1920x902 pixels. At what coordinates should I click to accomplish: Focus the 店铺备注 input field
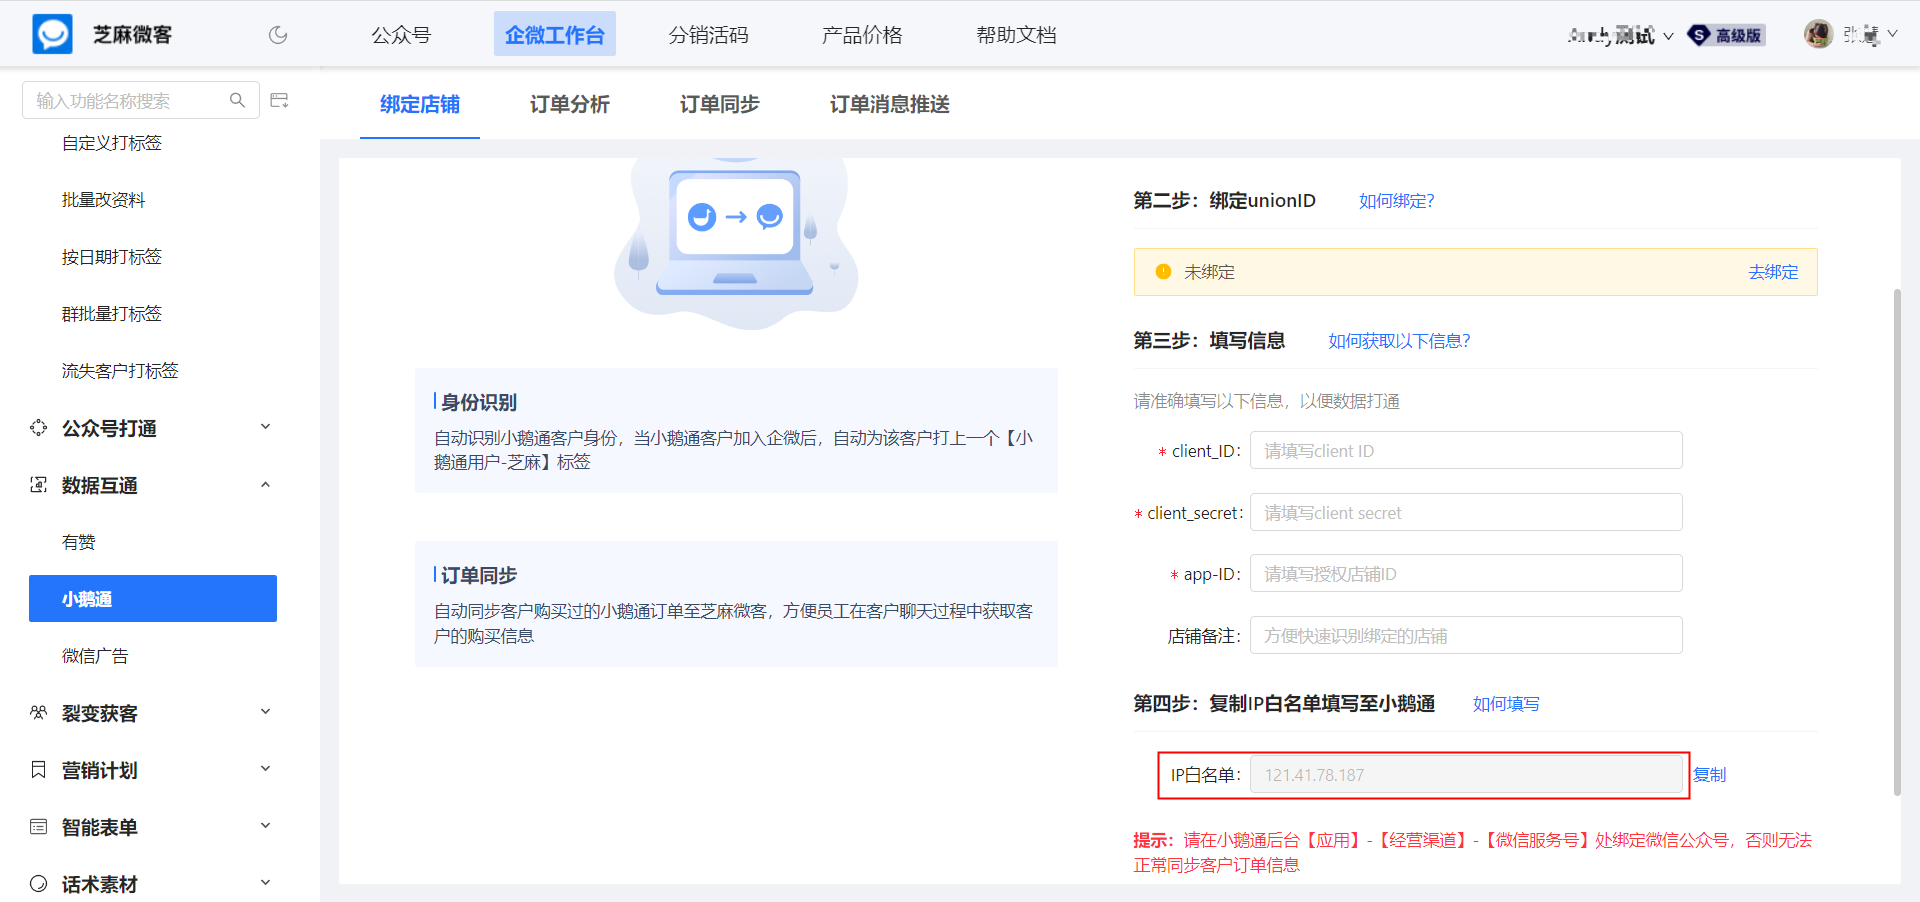click(1466, 635)
